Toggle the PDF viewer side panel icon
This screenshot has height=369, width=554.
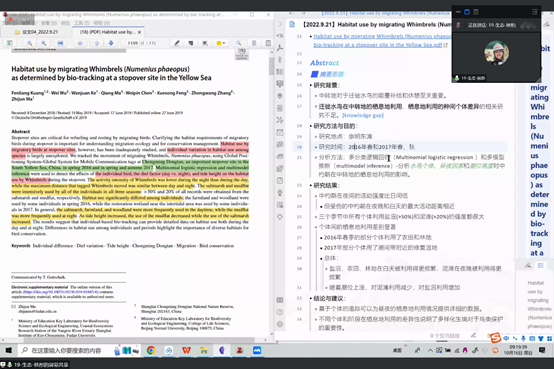click(x=10, y=43)
